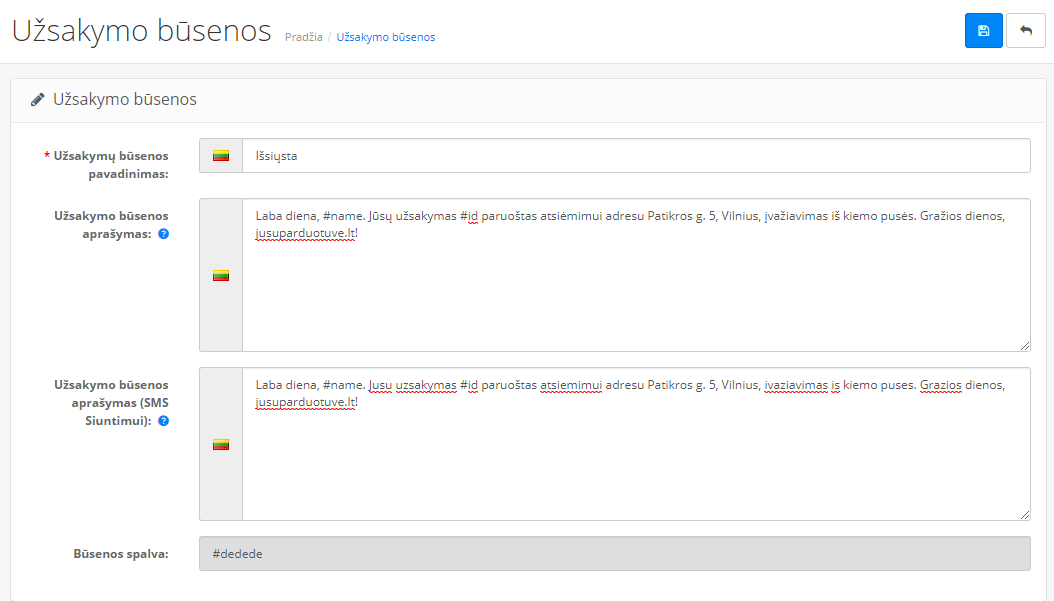Click into the status description textarea
This screenshot has width=1054, height=601.
pyautogui.click(x=636, y=275)
